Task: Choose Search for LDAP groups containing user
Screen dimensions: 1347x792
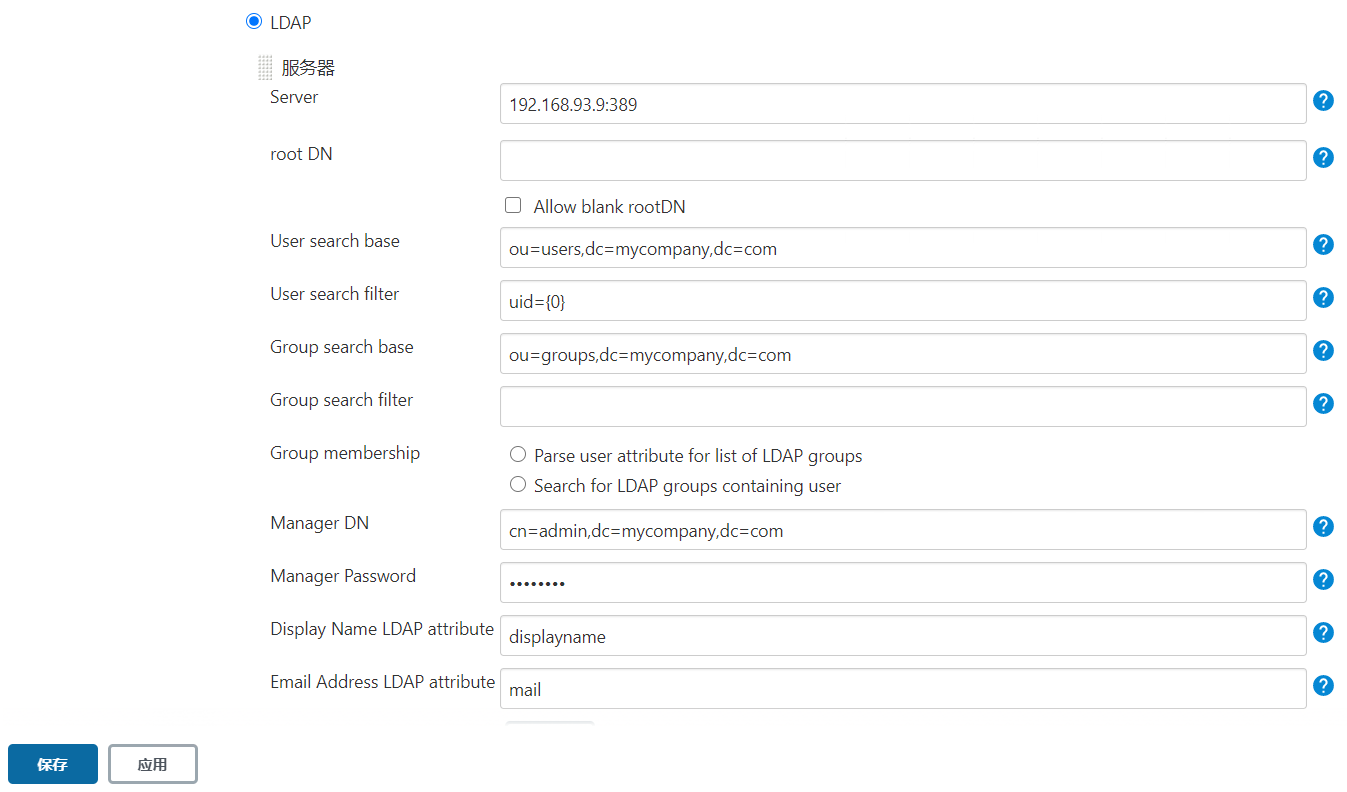Action: tap(518, 485)
